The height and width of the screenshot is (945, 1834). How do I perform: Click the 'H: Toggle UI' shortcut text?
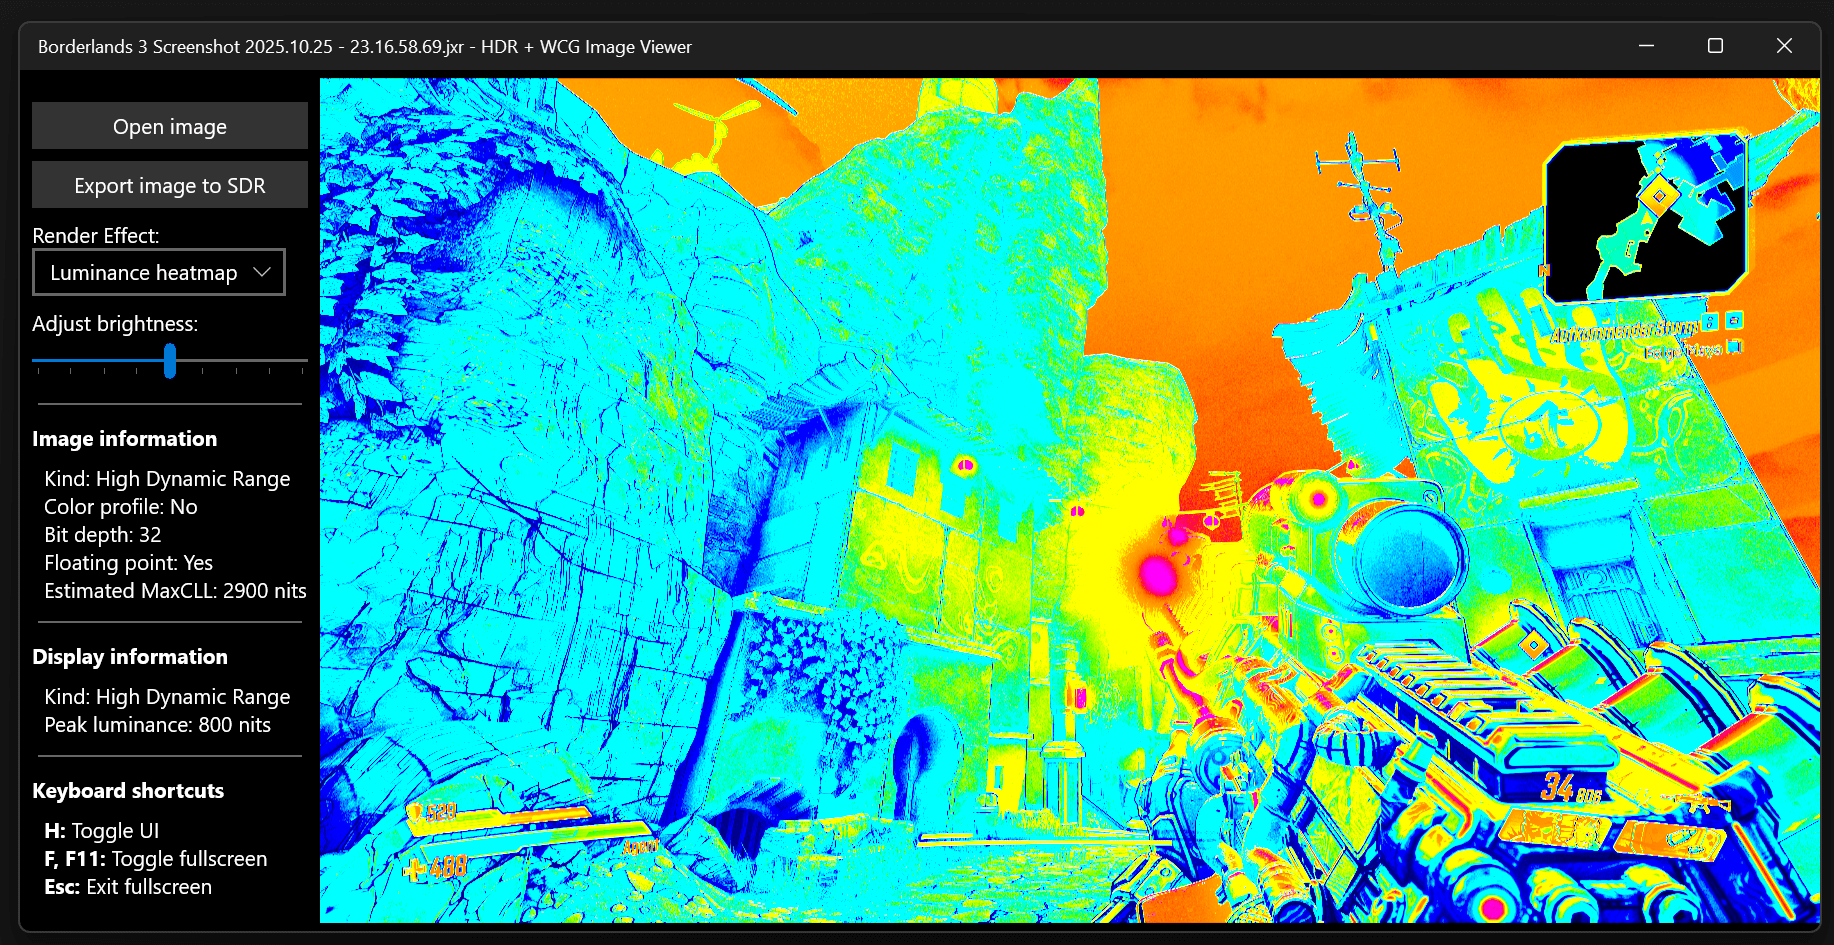(101, 831)
